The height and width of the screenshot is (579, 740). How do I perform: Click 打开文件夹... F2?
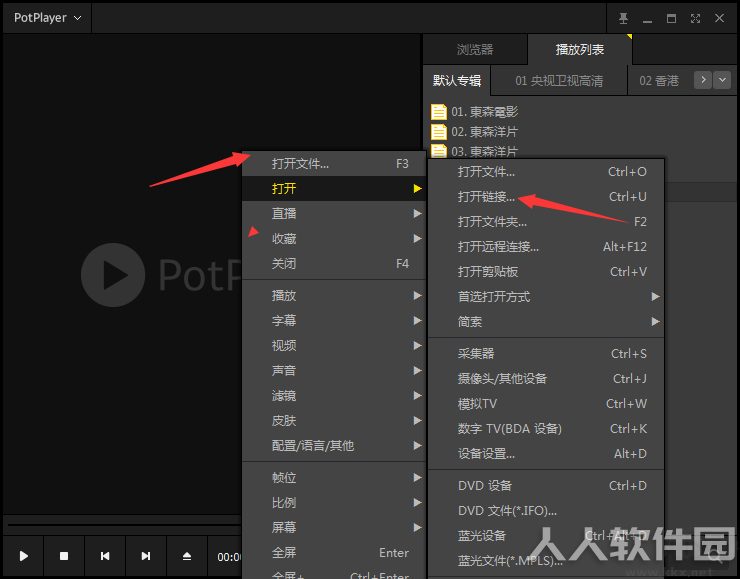tap(546, 222)
